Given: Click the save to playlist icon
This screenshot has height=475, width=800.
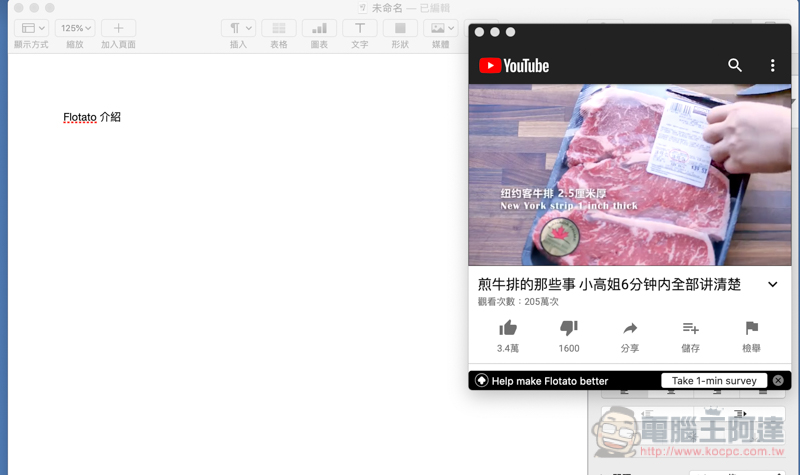Looking at the screenshot, I should click(690, 328).
